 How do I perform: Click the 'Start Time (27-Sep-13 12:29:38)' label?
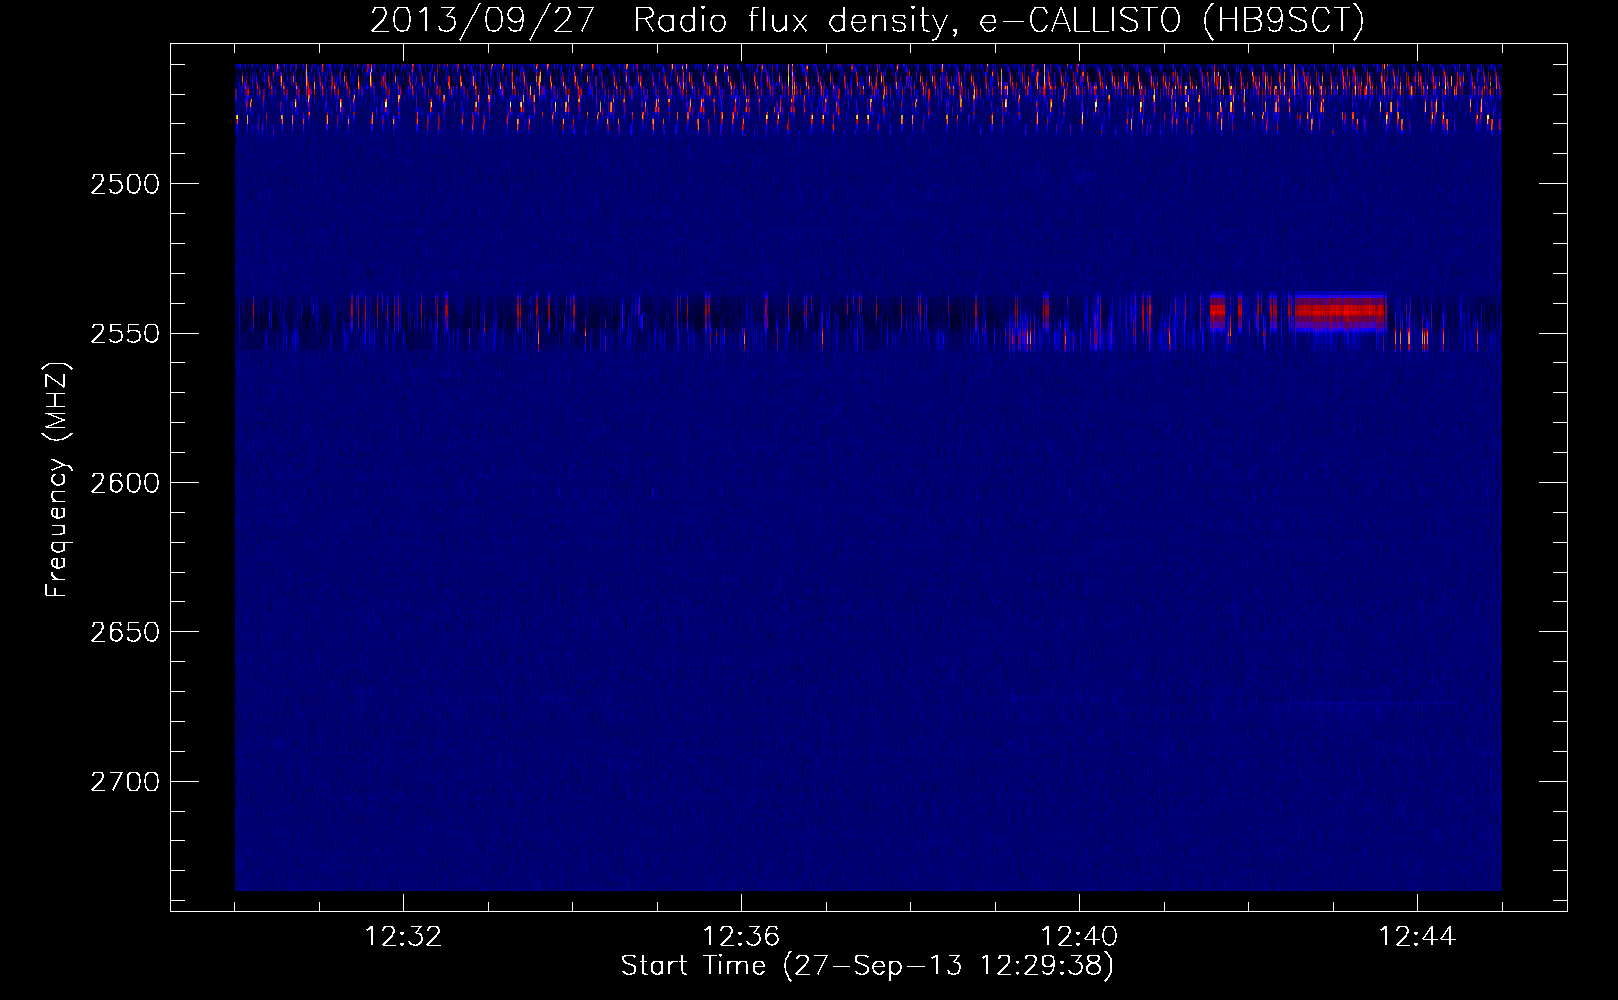coord(867,966)
